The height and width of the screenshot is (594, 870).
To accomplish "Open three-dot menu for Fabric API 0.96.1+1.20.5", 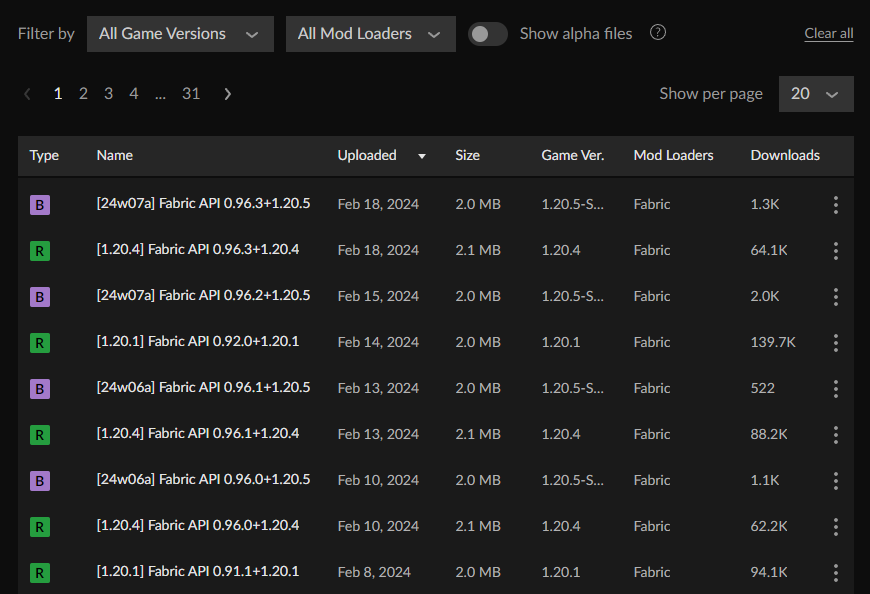I will coord(836,389).
